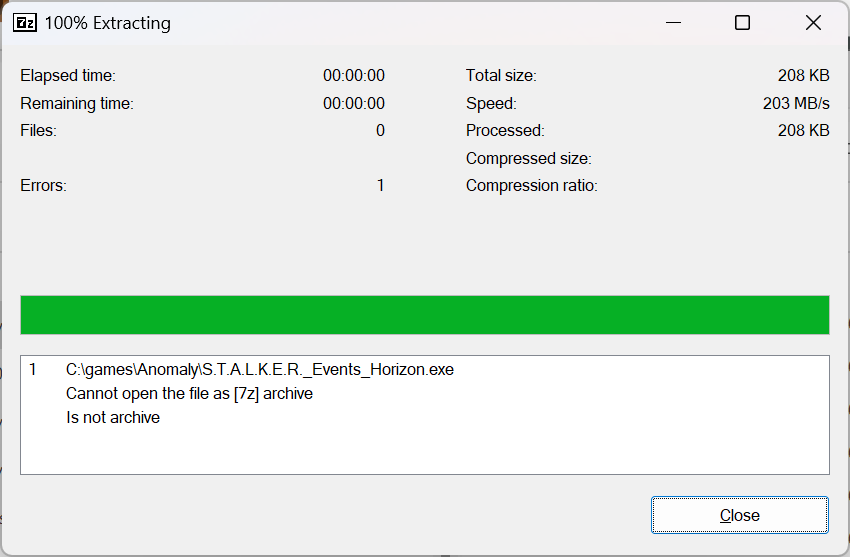Click the '100% Extracting' window title

point(107,23)
